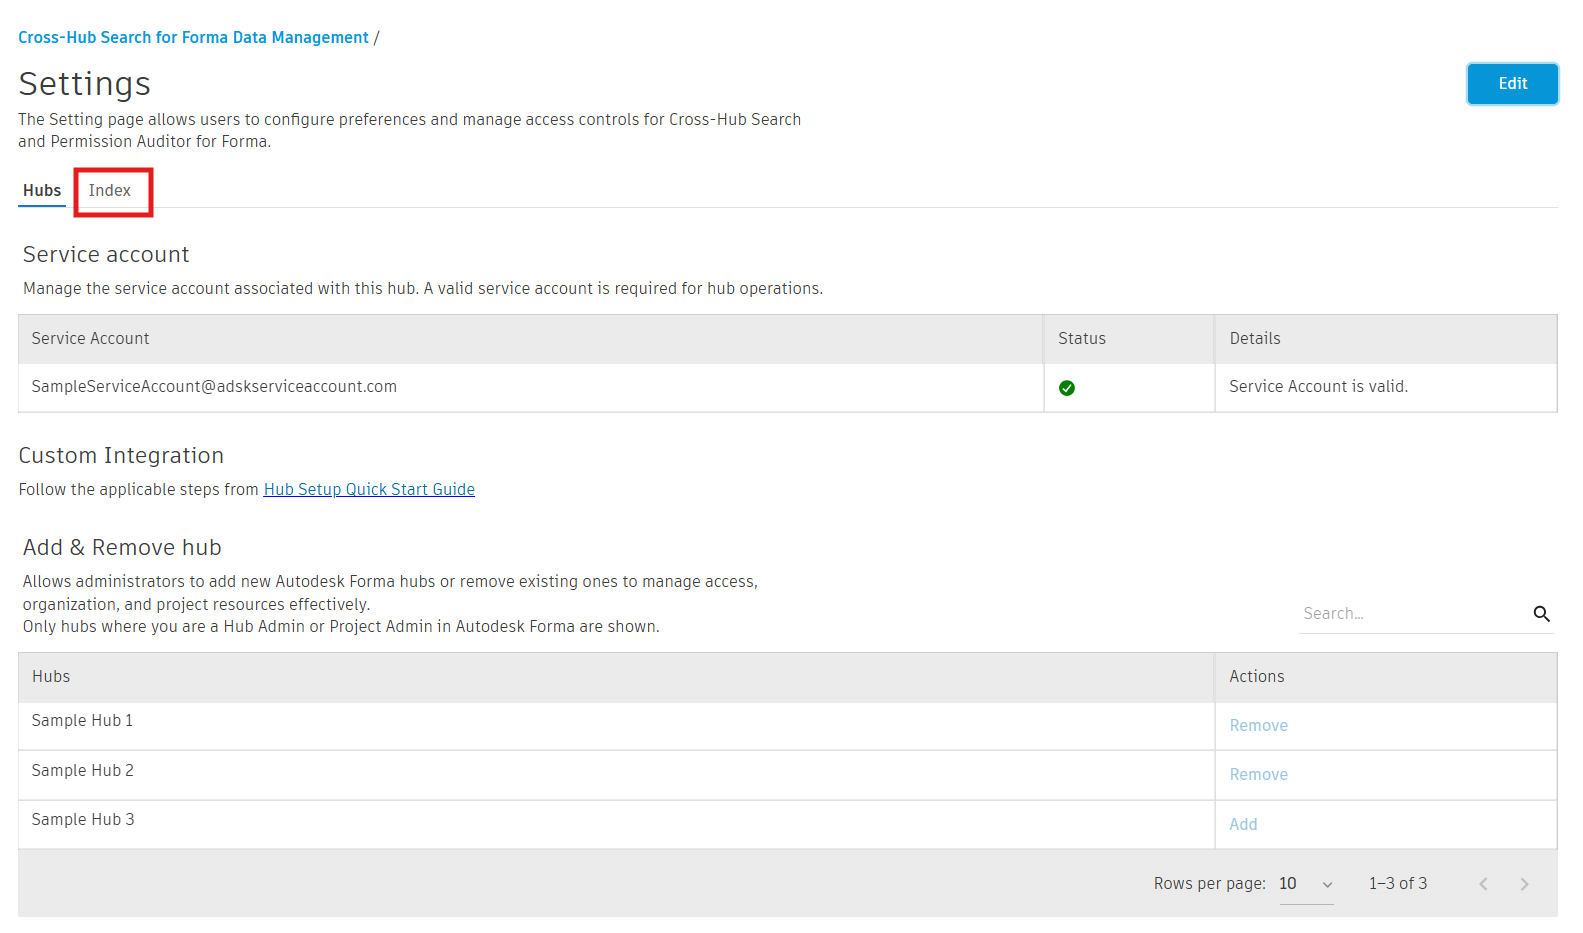Screen dimensions: 1583x933
Task: Click the green valid status checkmark
Action: (1067, 388)
